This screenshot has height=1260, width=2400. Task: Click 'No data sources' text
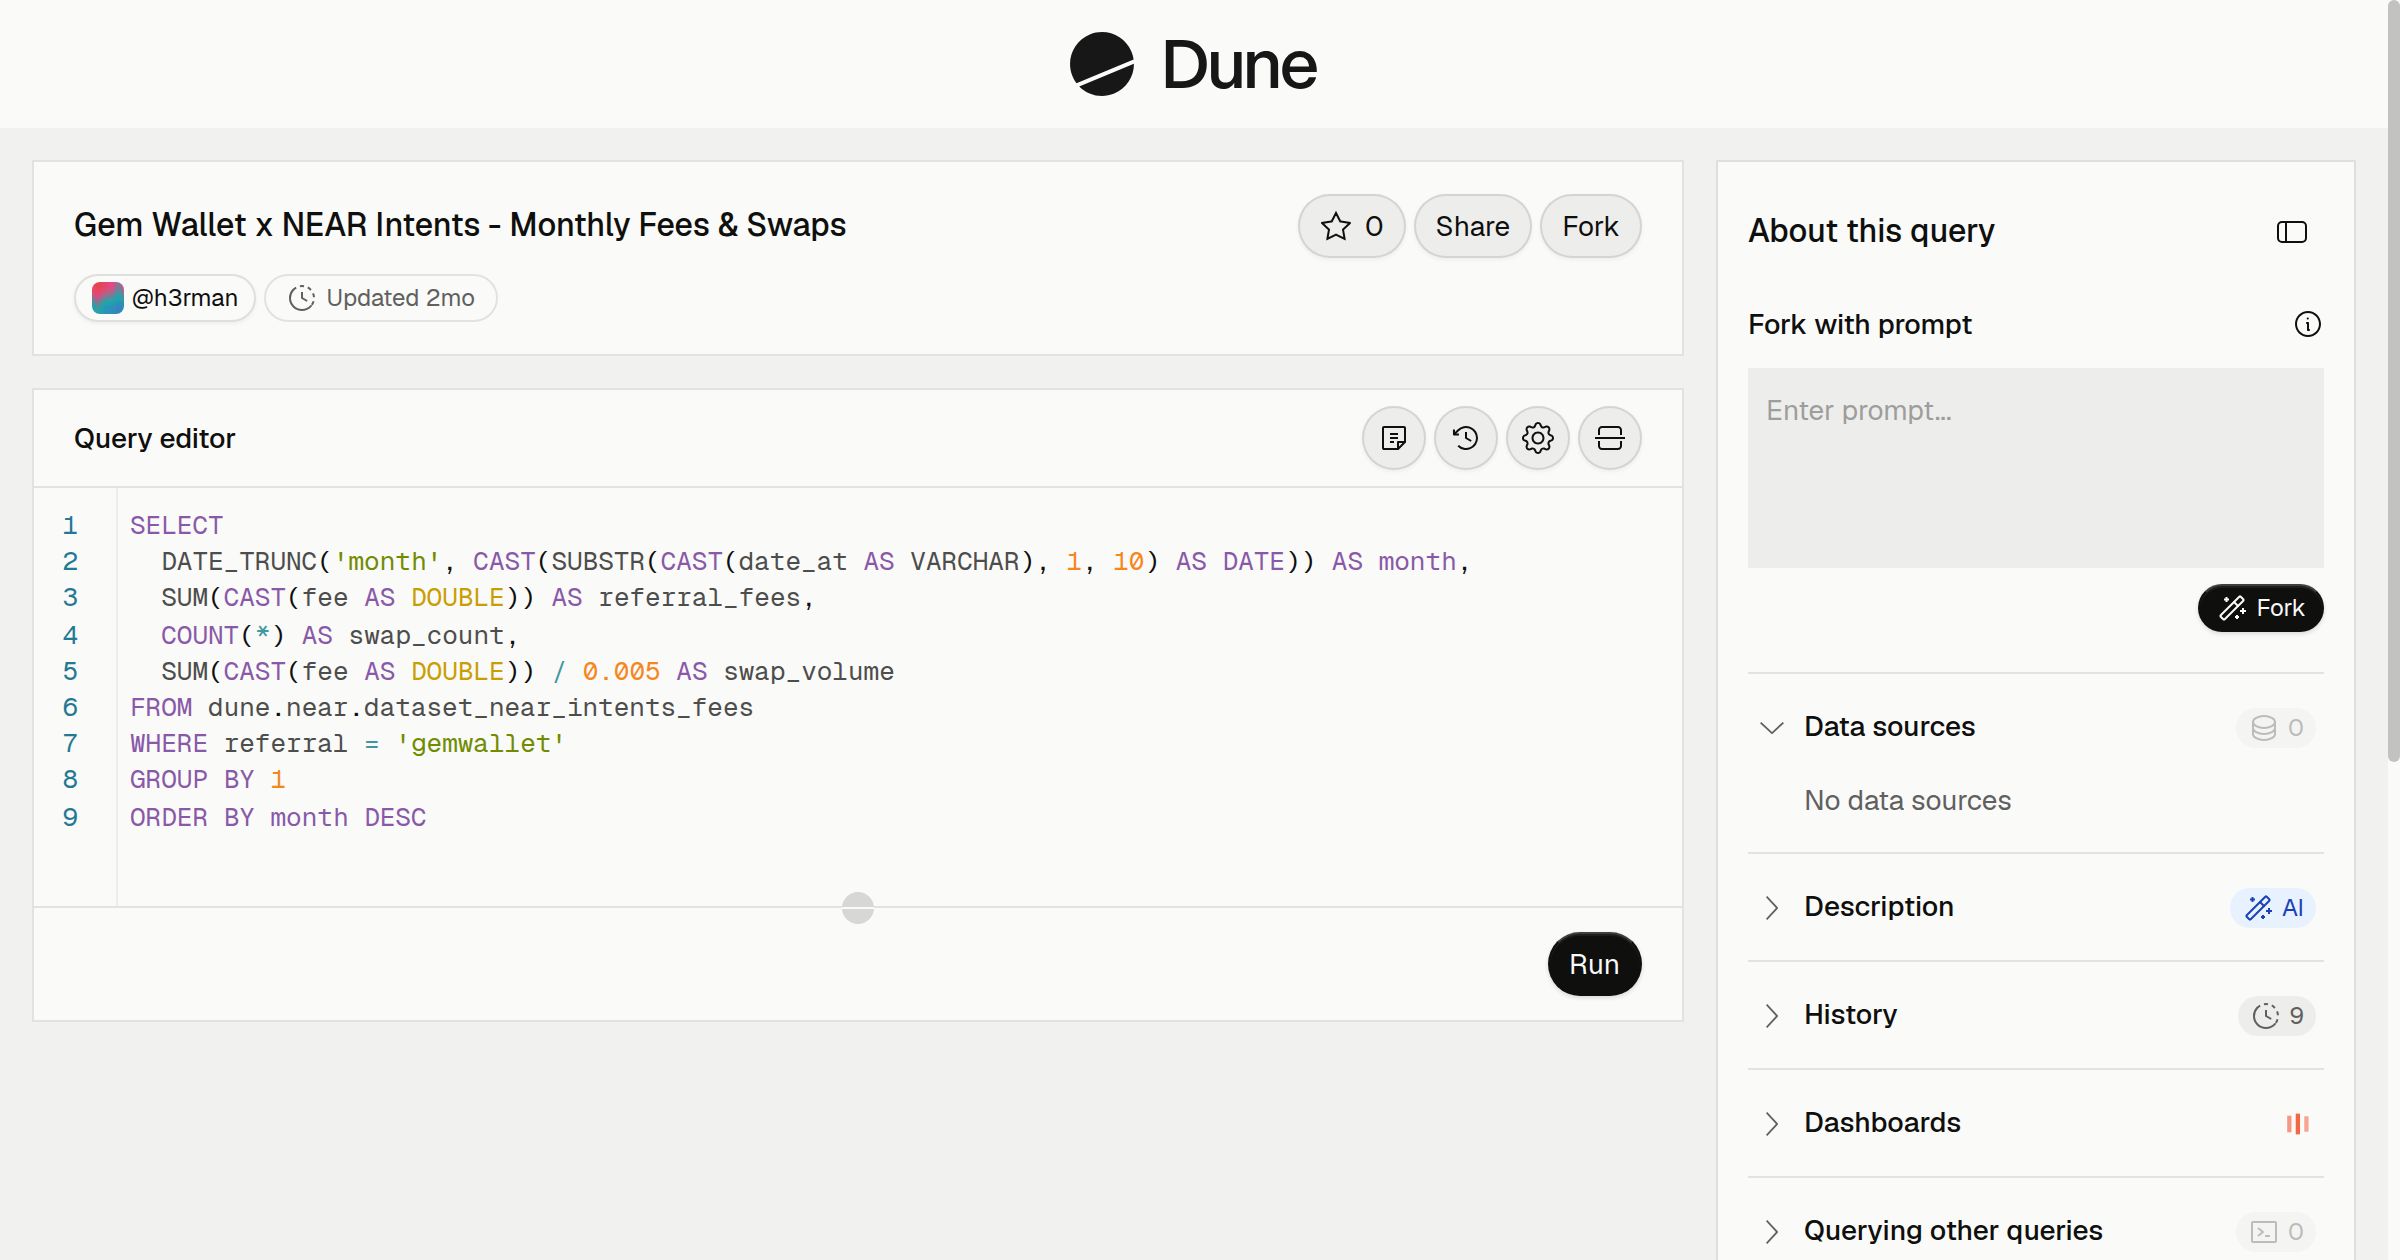pyautogui.click(x=1907, y=801)
